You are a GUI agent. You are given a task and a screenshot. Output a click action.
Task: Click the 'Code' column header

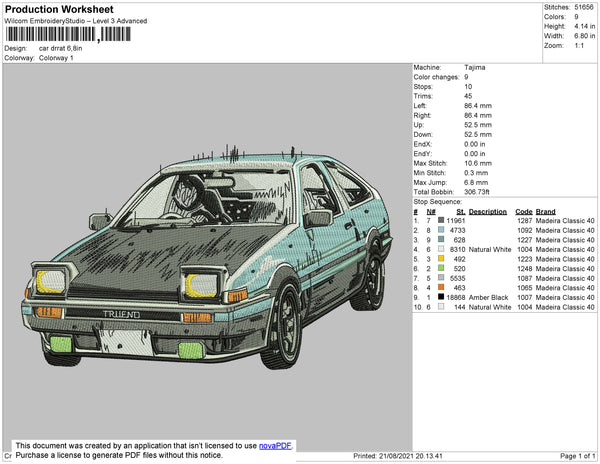pos(524,212)
